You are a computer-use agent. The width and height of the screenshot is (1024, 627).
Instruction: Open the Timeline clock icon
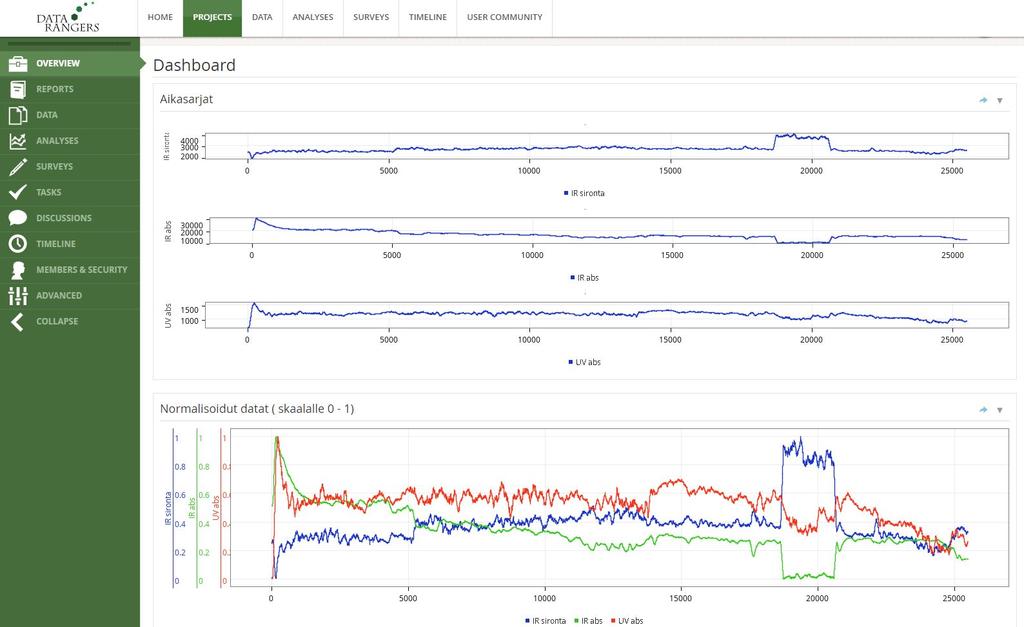[x=18, y=244]
